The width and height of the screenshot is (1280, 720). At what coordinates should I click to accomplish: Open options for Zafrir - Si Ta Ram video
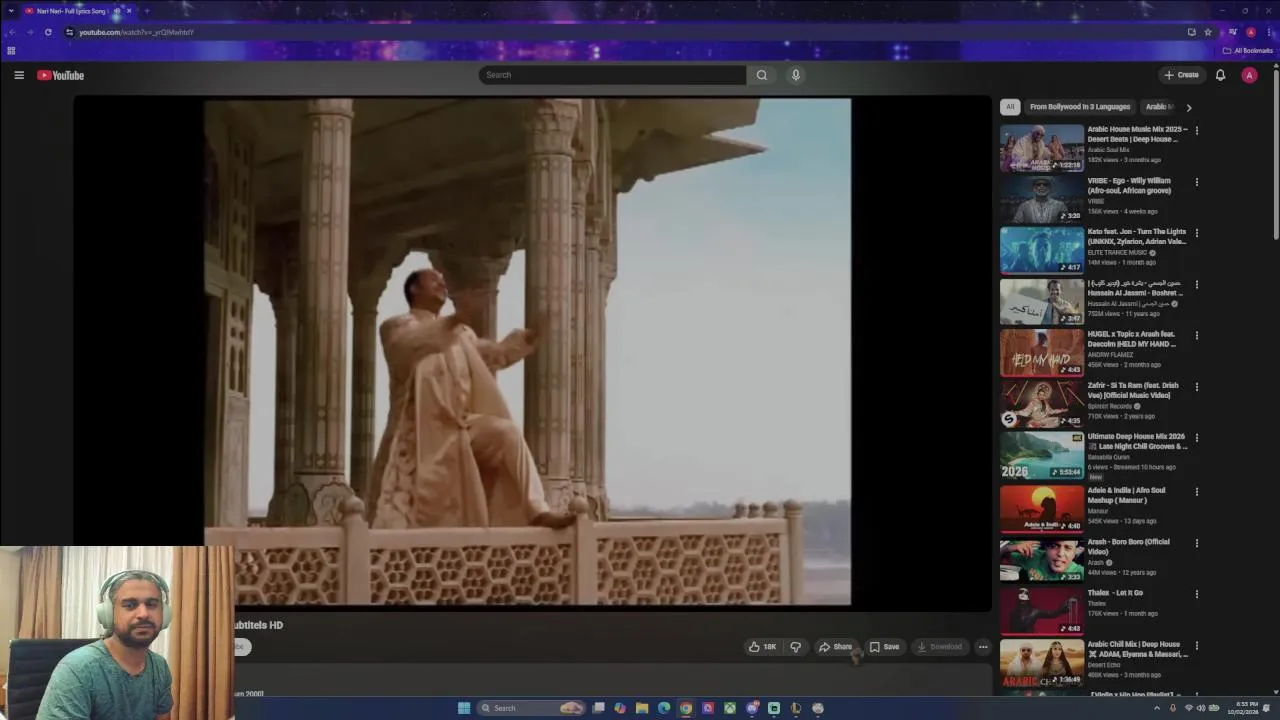[x=1196, y=387]
